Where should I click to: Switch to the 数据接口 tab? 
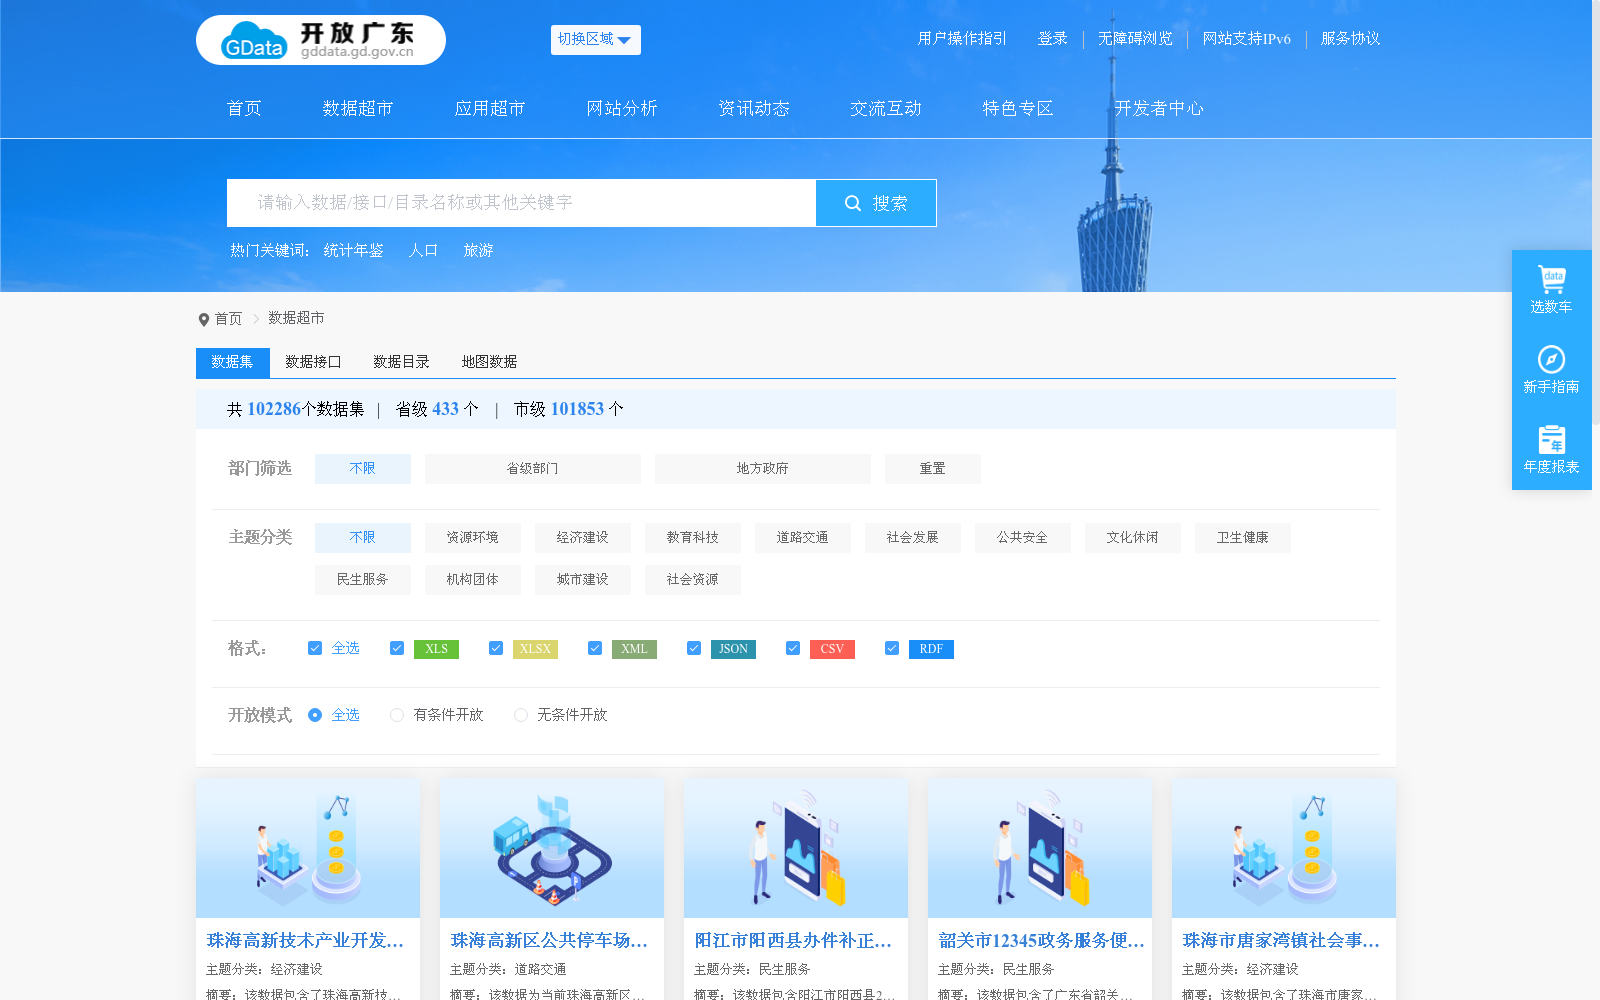pyautogui.click(x=312, y=362)
